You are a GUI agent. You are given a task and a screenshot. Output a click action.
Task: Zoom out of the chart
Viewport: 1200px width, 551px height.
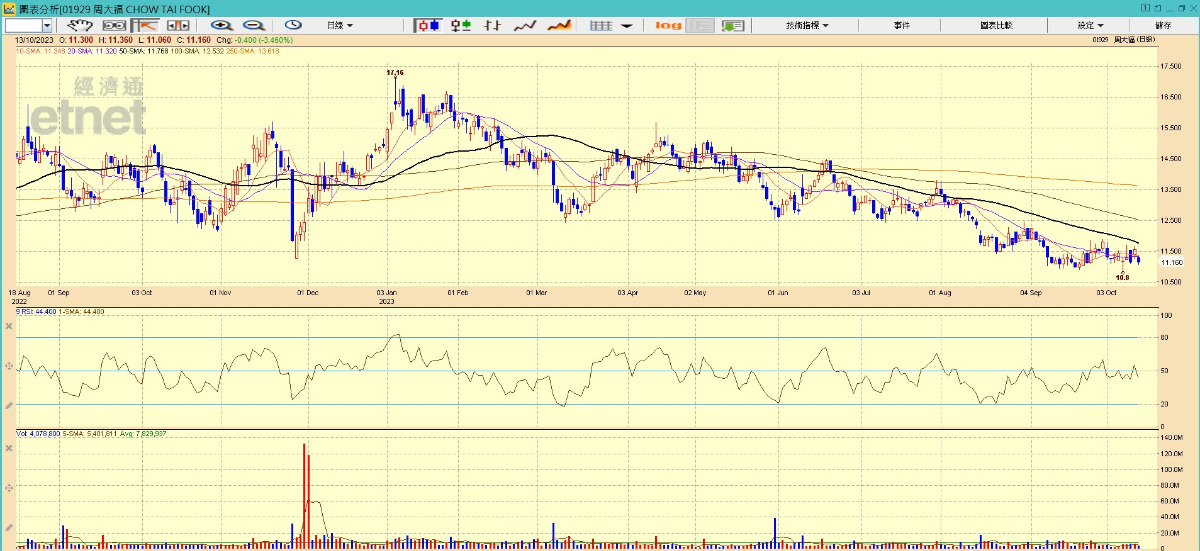[254, 24]
